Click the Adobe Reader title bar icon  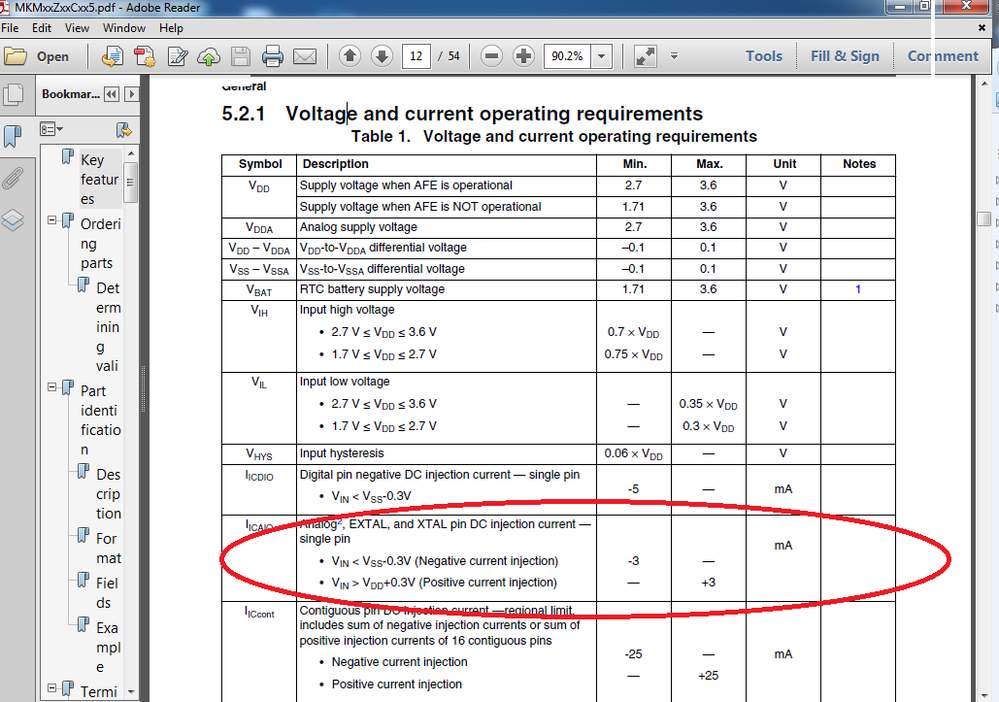(x=5, y=7)
